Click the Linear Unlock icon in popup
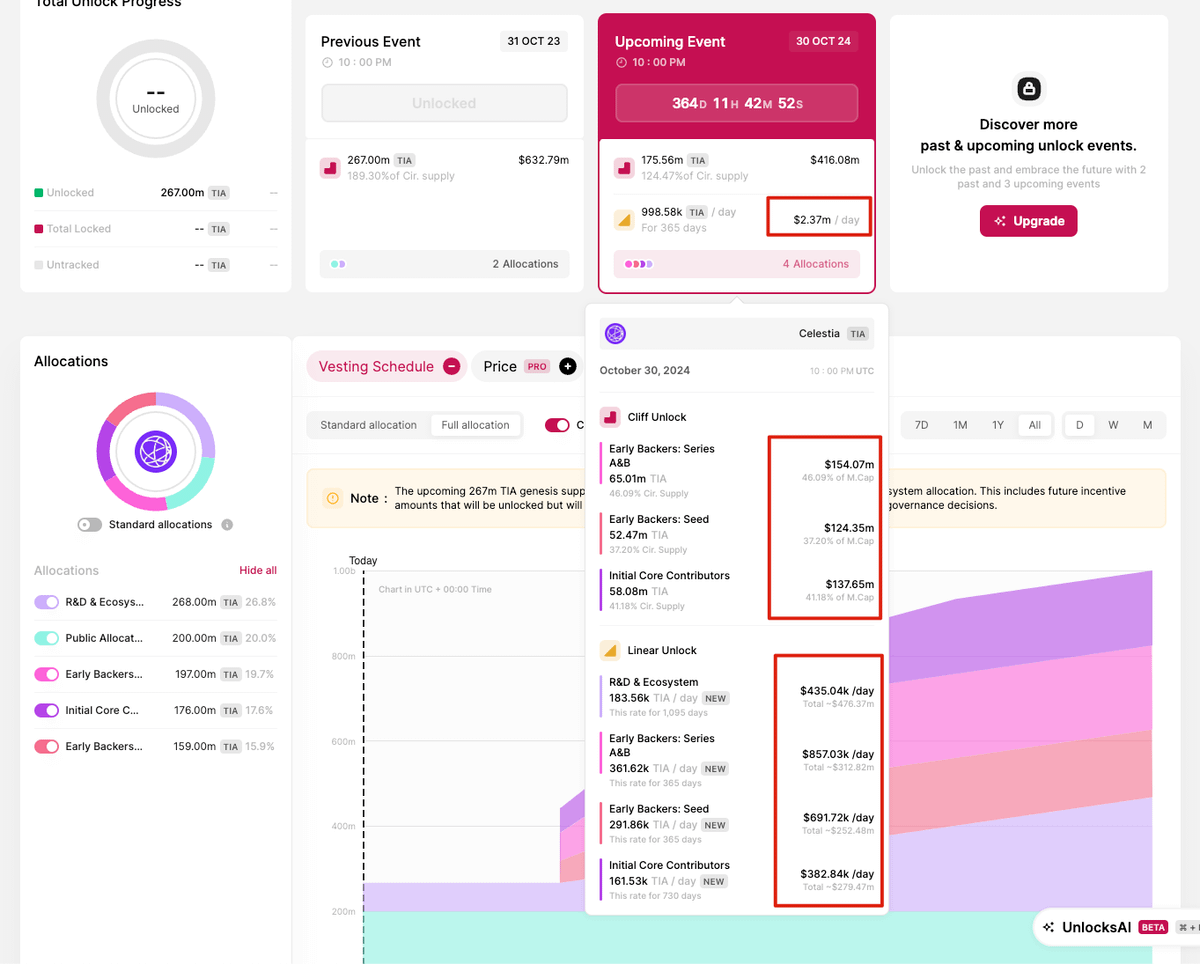Image resolution: width=1200 pixels, height=964 pixels. [610, 651]
